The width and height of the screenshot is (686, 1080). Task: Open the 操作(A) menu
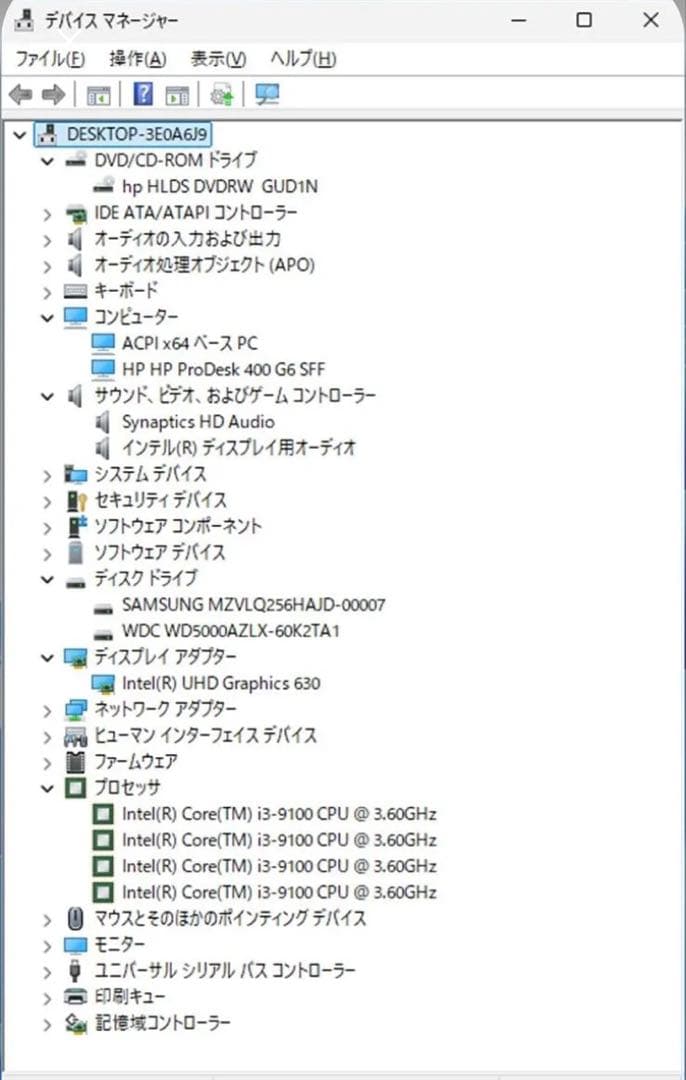pyautogui.click(x=137, y=59)
